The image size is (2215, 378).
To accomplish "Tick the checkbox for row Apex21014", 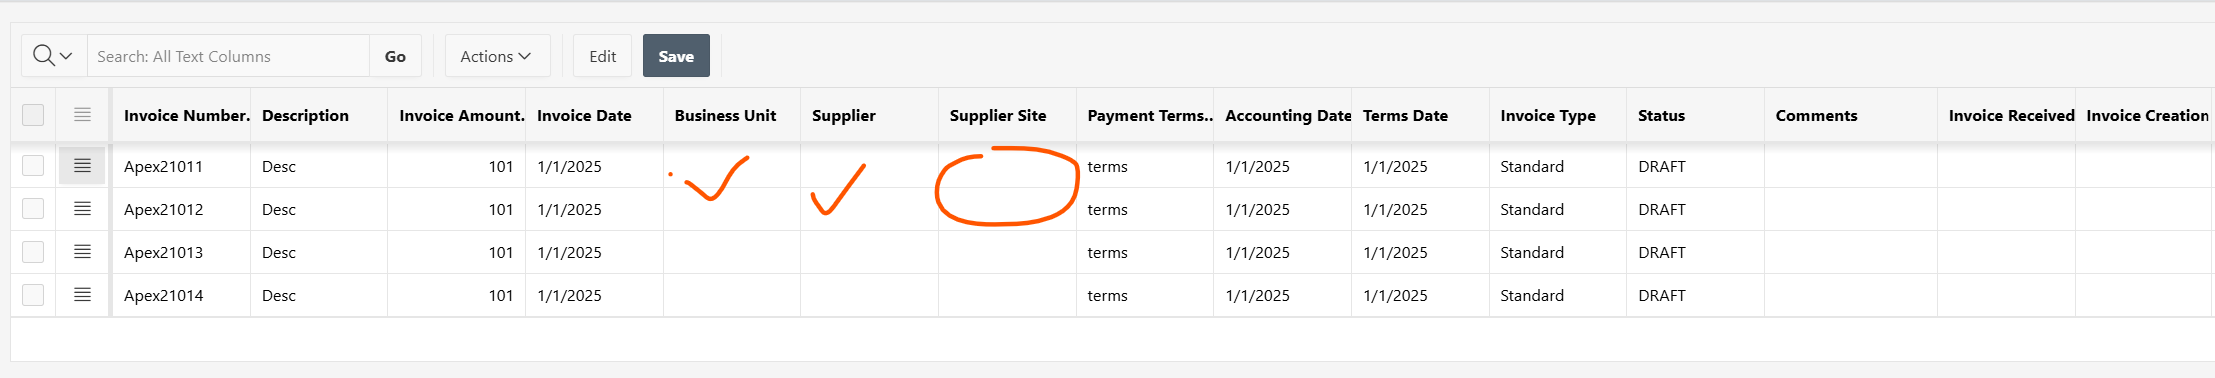I will pos(33,295).
